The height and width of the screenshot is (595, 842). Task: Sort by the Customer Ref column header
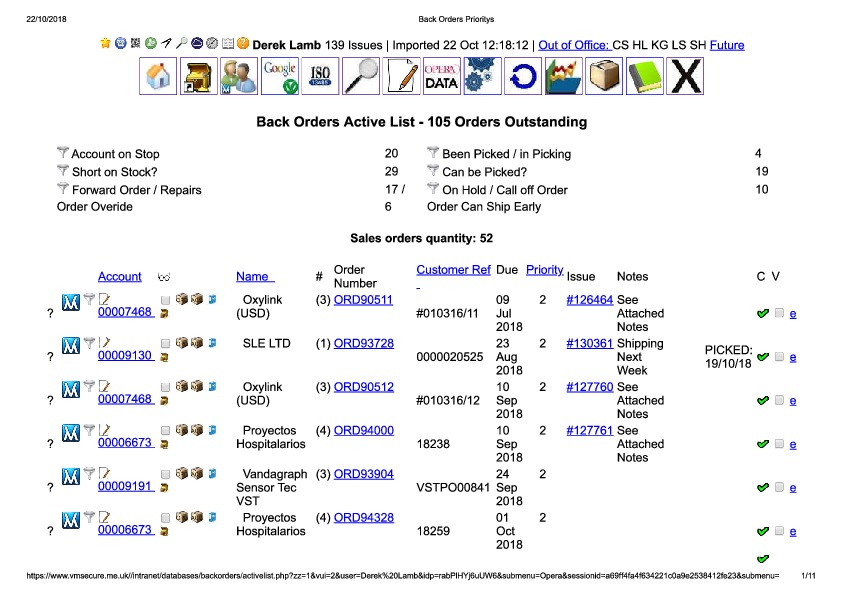click(453, 270)
